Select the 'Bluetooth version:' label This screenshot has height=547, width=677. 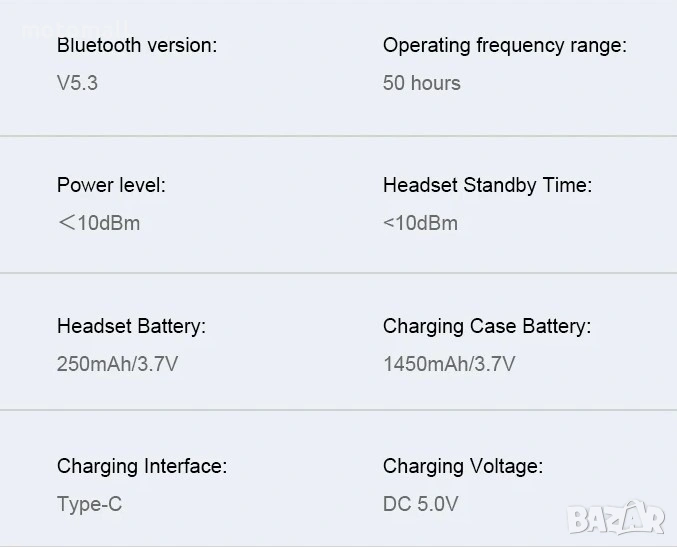137,45
